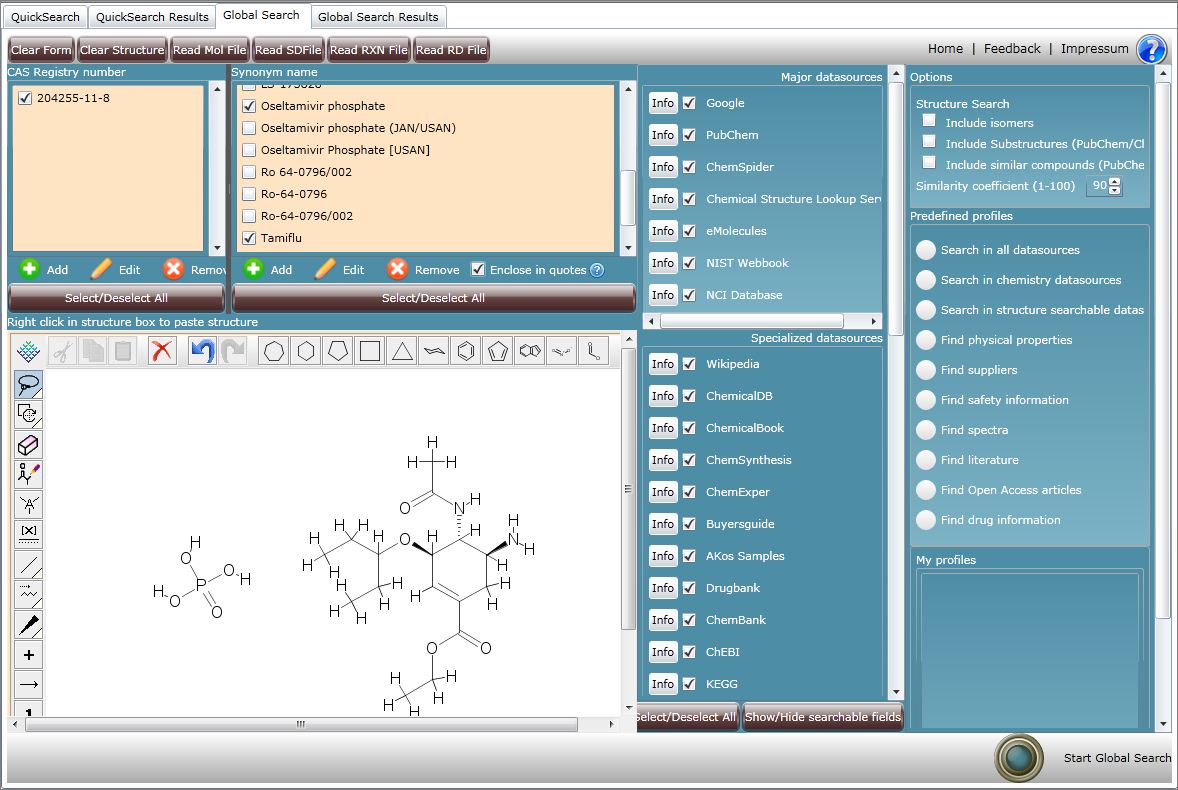Select the benzene ring template
This screenshot has height=790, width=1178.
(x=465, y=351)
